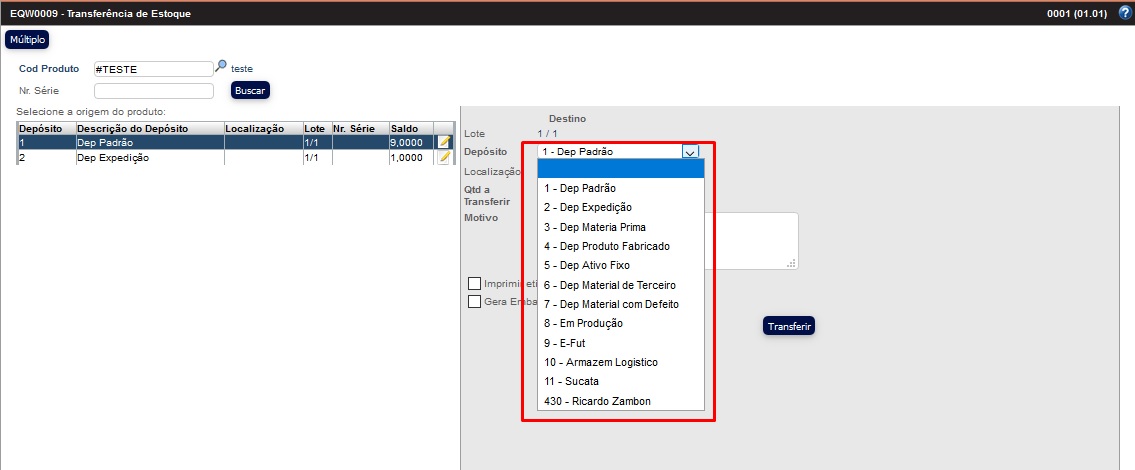Viewport: 1135px width, 470px height.
Task: Click the product search magnifier icon
Action: (x=221, y=68)
